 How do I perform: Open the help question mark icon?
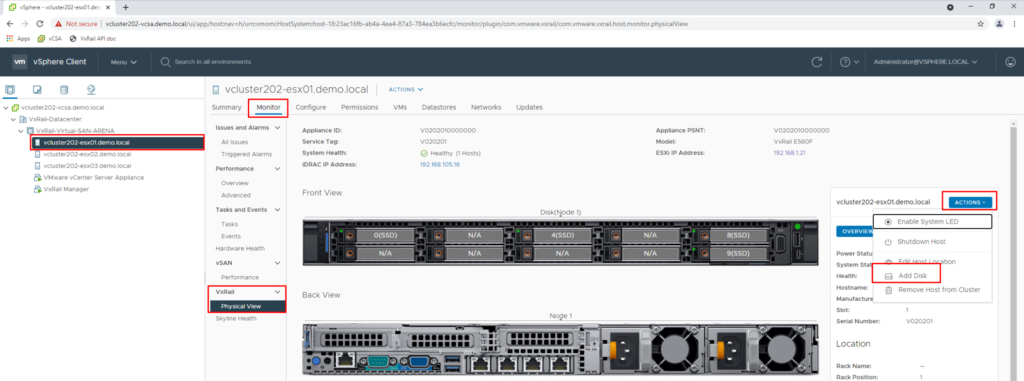pos(849,62)
